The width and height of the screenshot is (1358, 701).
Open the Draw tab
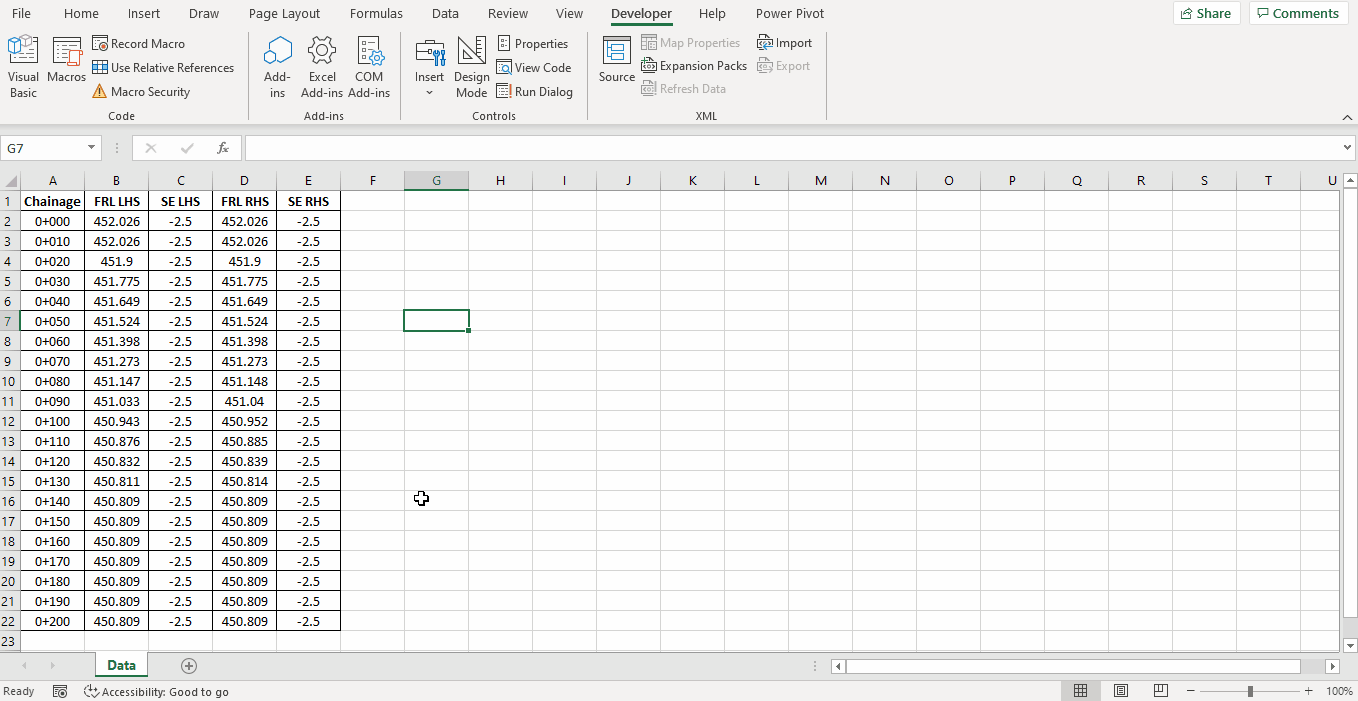204,14
